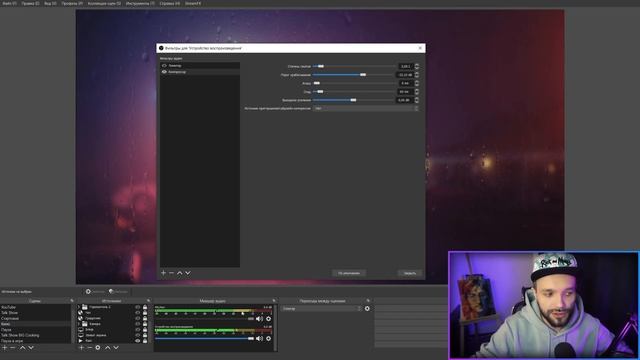Open the Коллекция сцен menu
The image size is (640, 360).
104,3
